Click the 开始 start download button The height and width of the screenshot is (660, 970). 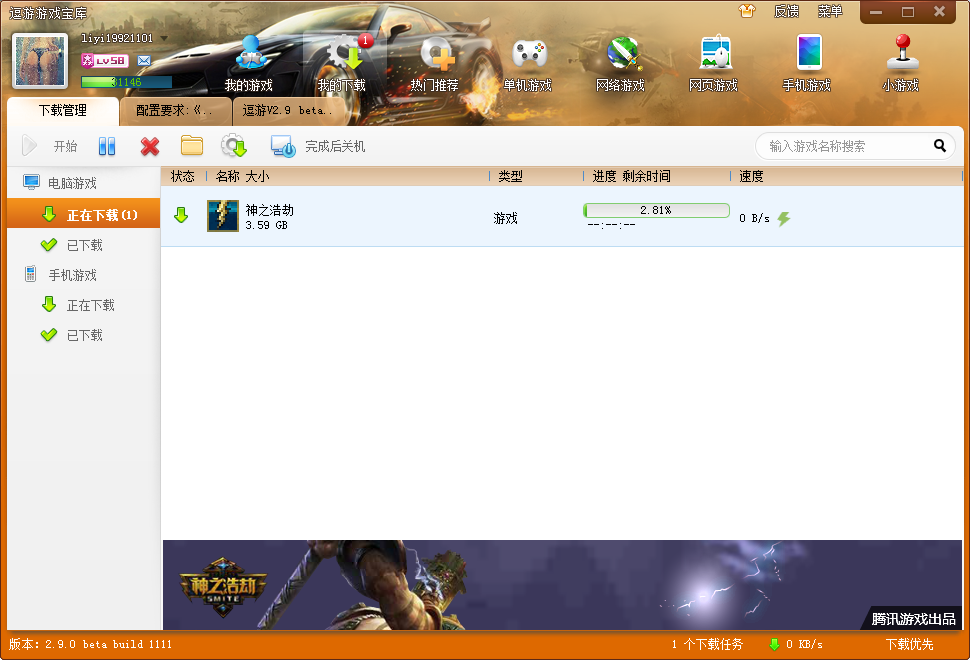pyautogui.click(x=49, y=146)
